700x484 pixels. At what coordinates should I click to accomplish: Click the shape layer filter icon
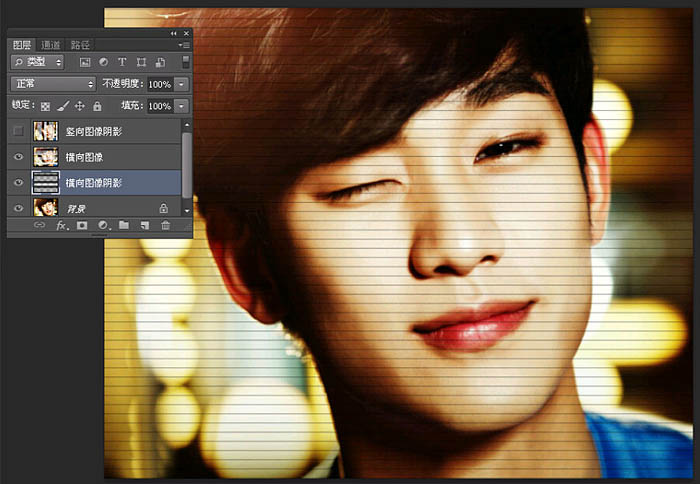point(141,62)
